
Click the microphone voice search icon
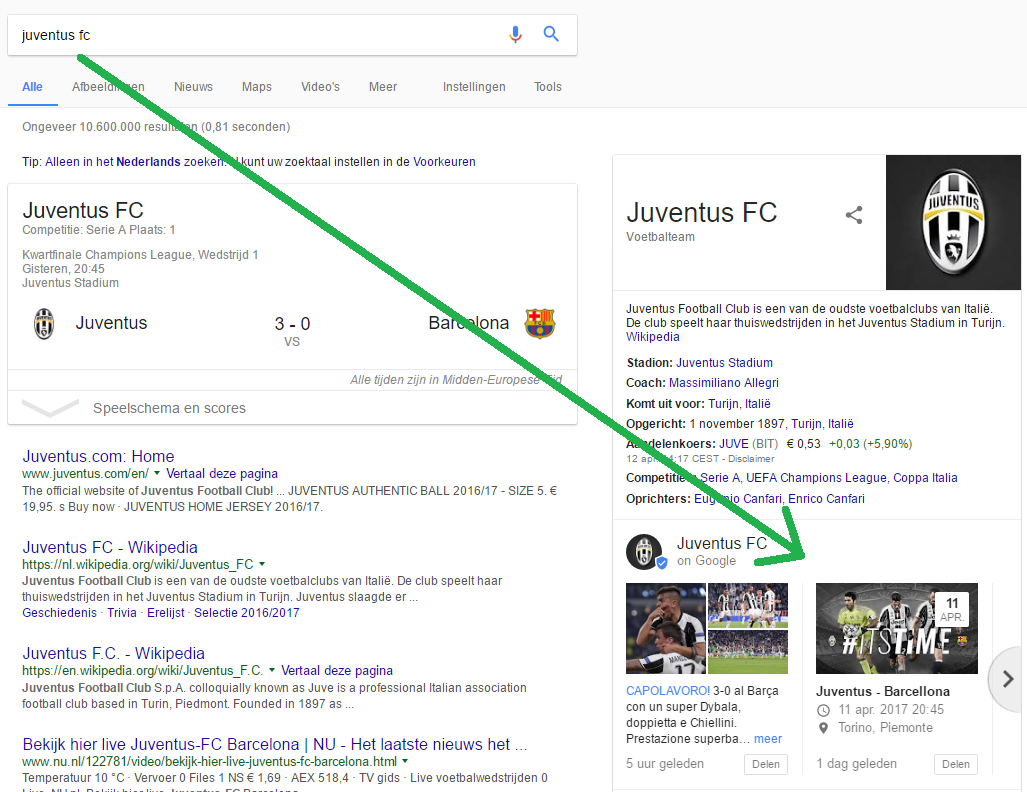(x=515, y=33)
